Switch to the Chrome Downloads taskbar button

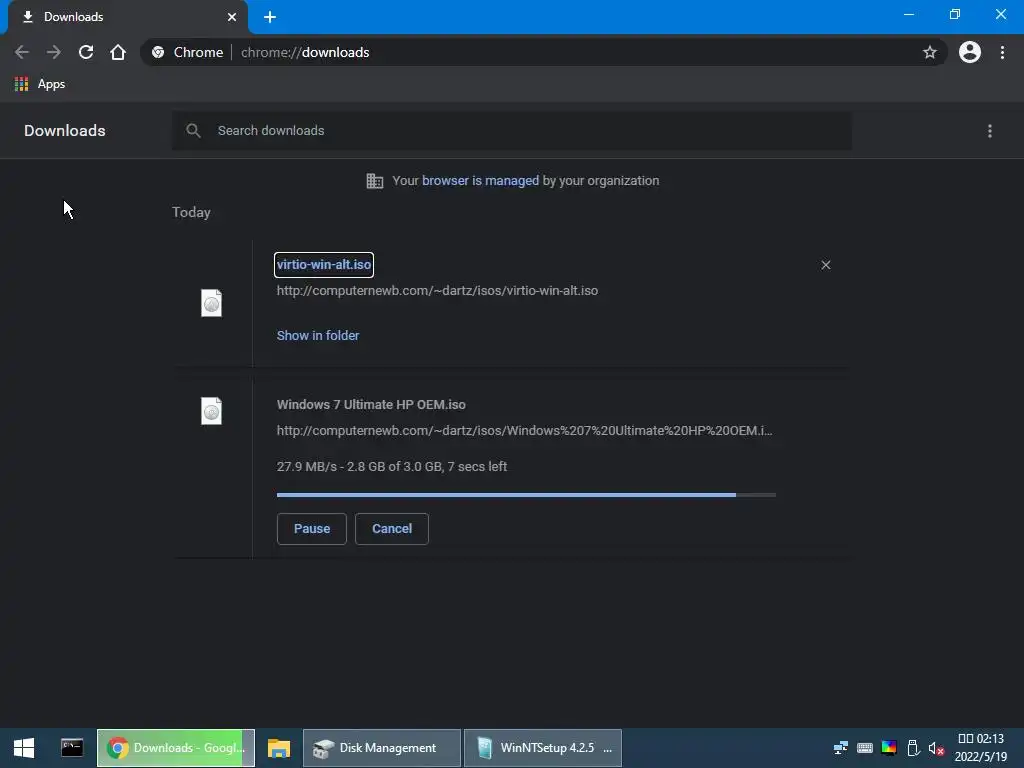(176, 748)
